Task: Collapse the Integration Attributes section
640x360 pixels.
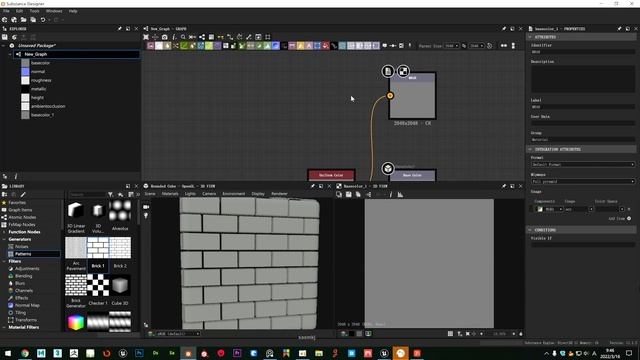Action: 530,149
